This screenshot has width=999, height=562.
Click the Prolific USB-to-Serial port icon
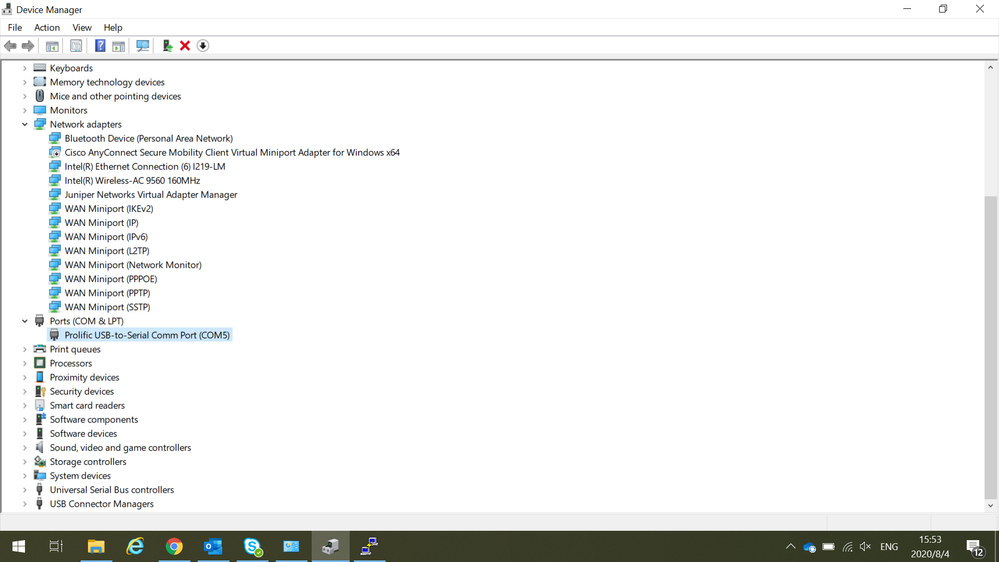point(55,335)
